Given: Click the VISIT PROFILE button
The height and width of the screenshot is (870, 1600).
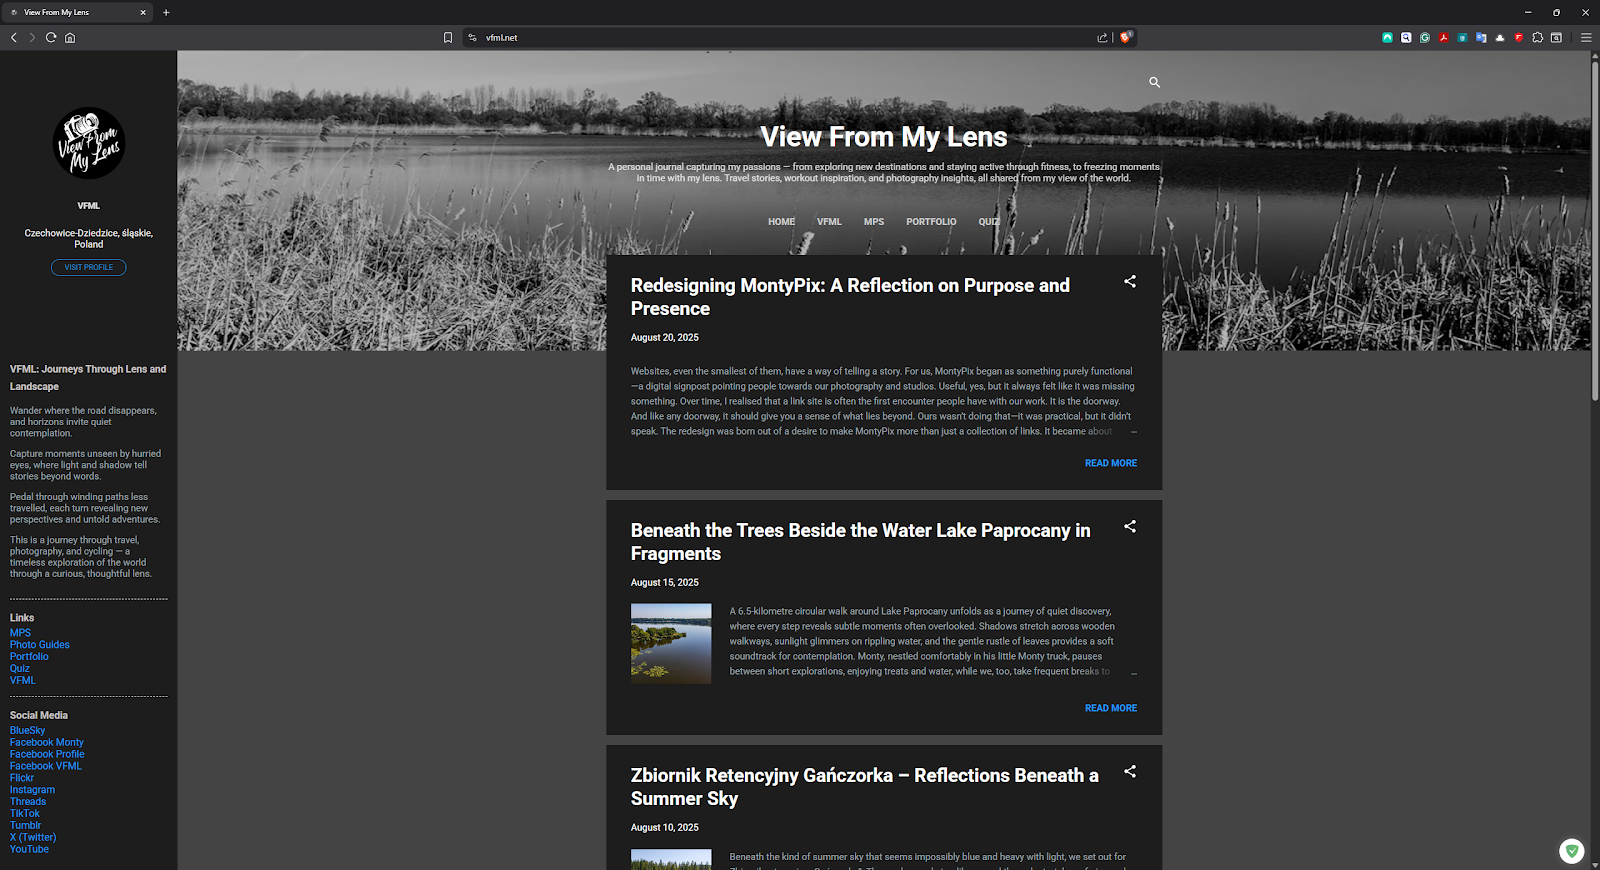Looking at the screenshot, I should [89, 267].
